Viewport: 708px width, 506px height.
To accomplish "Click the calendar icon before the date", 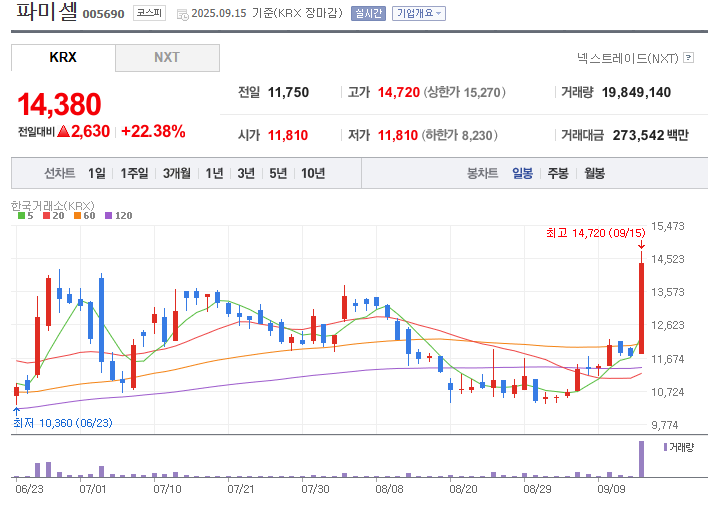I will pyautogui.click(x=182, y=14).
